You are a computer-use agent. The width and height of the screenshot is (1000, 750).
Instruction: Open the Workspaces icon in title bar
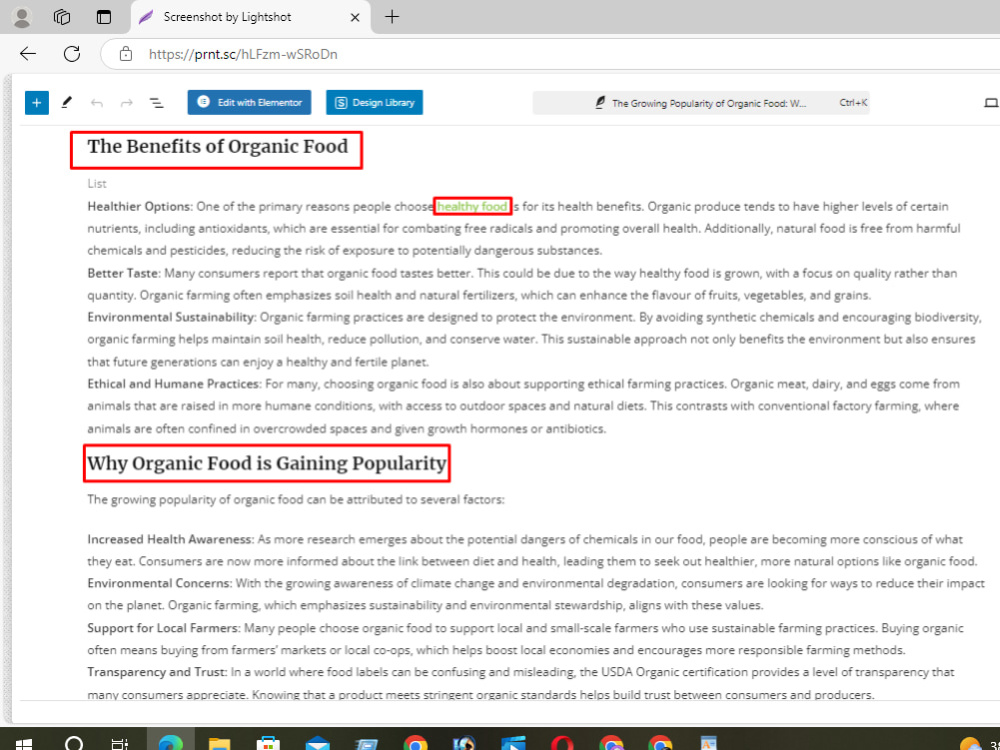[62, 17]
